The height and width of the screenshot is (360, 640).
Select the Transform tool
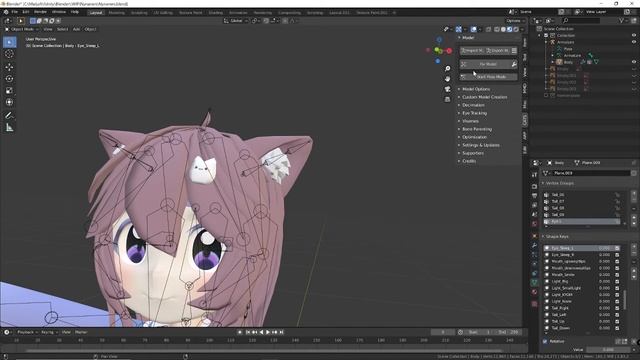point(9,102)
